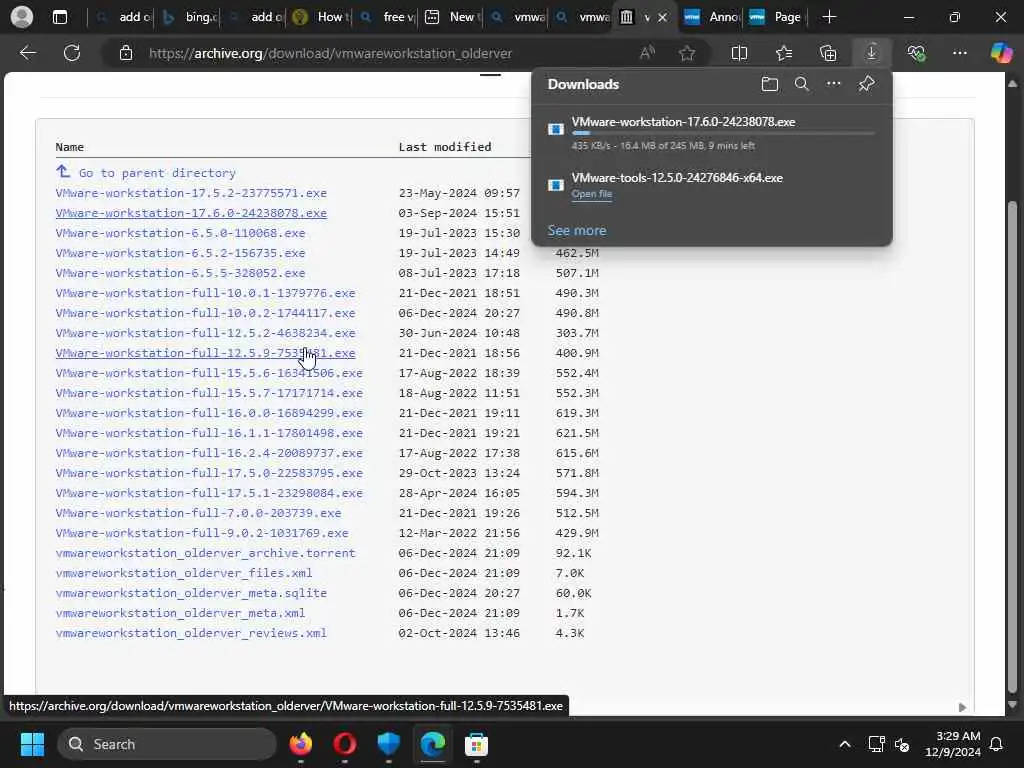Switch to the 'free v' tab
The width and height of the screenshot is (1024, 768).
coord(387,17)
